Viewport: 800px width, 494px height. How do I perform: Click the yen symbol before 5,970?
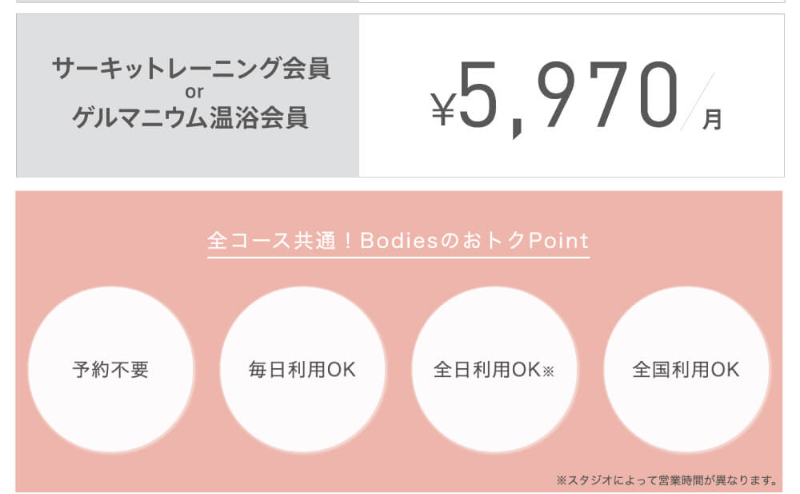click(443, 109)
